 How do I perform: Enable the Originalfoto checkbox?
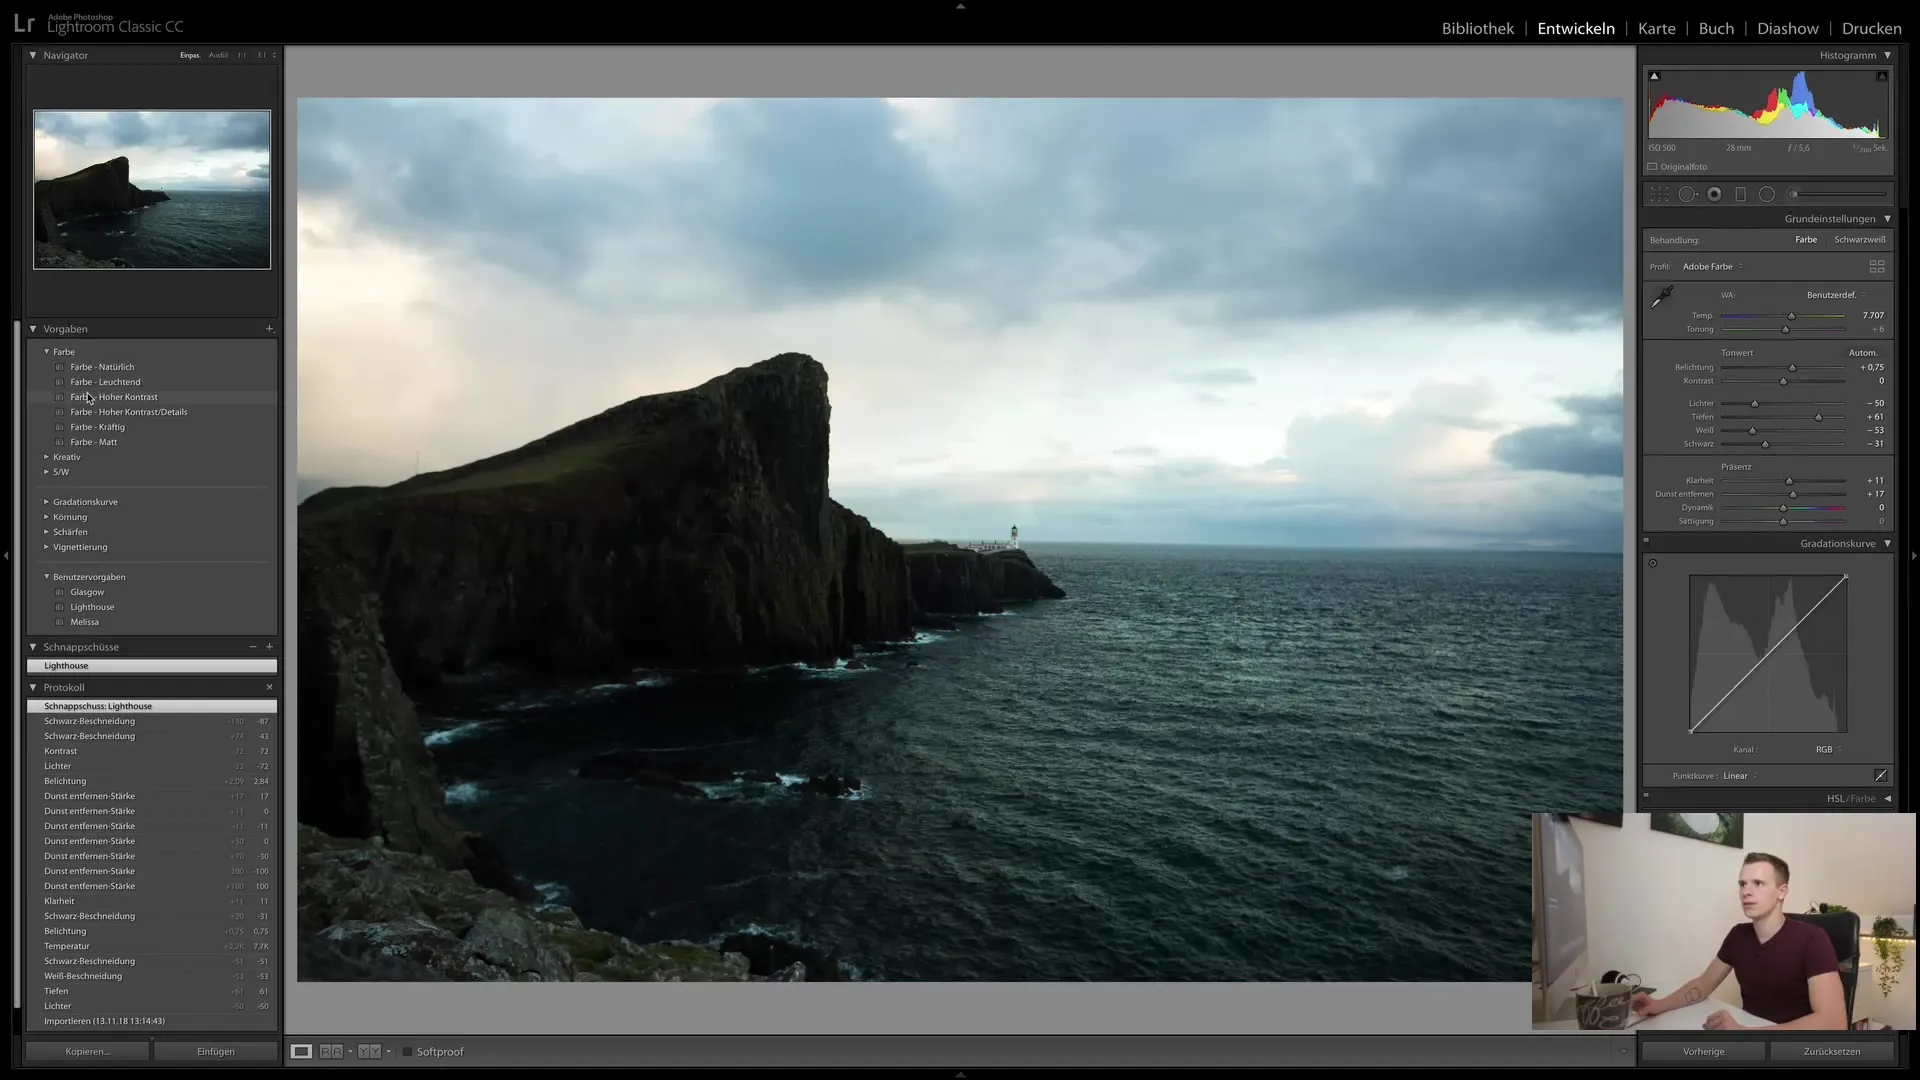[x=1653, y=167]
